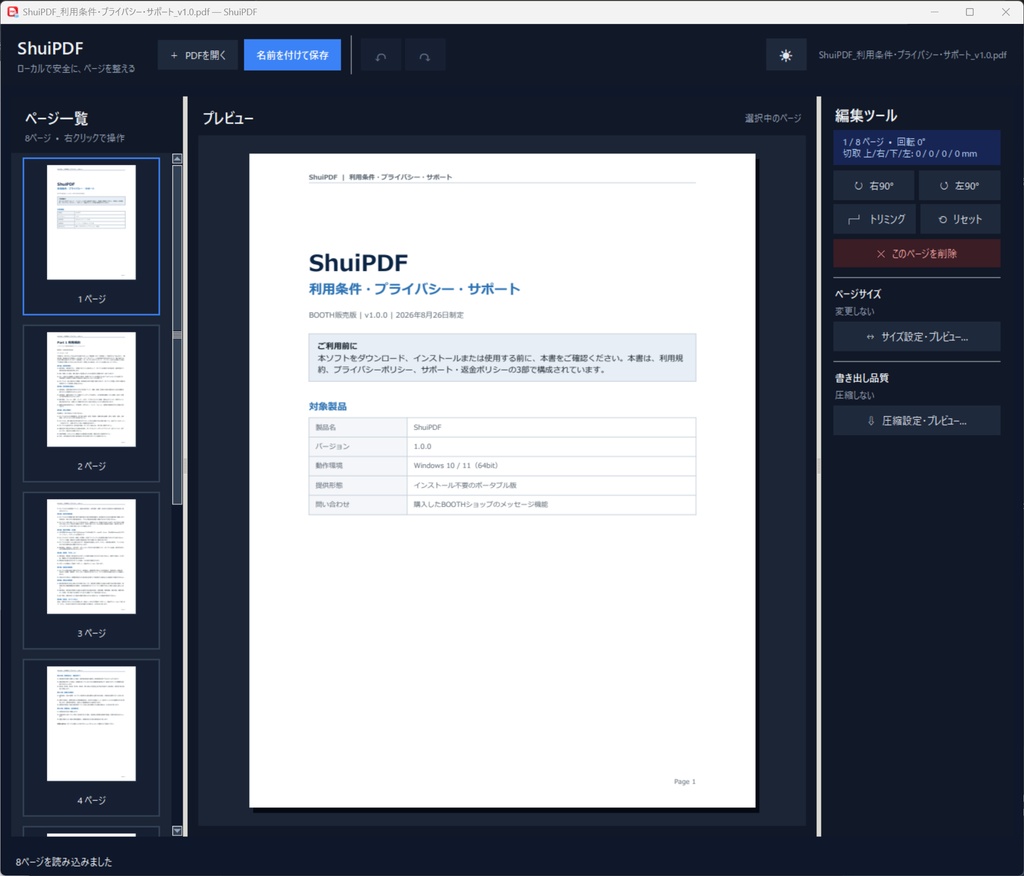Open a PDF with the PDFを開く button
Viewport: 1024px width, 876px height.
(x=198, y=56)
